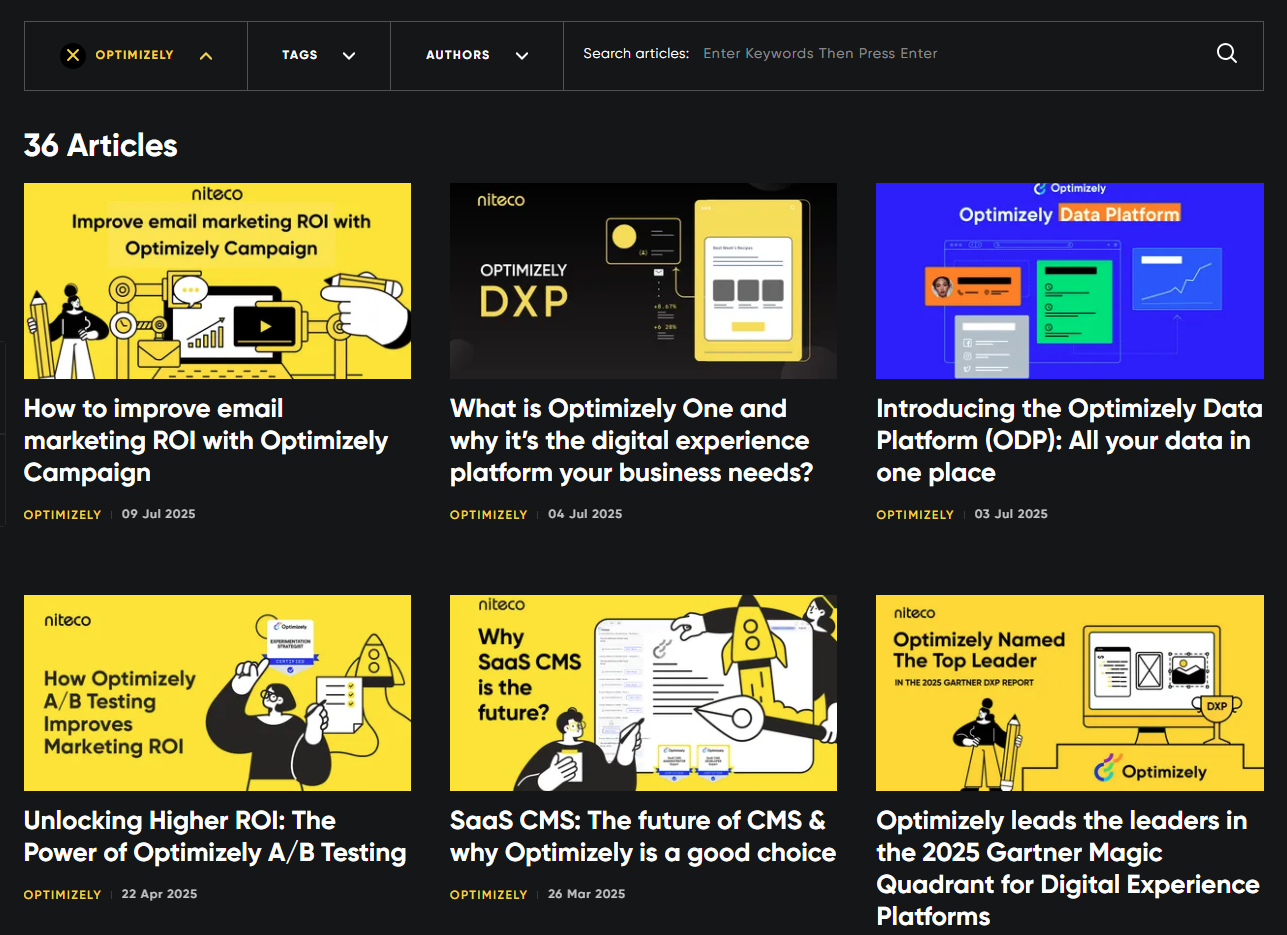Click the date 04 Jul 2025
The width and height of the screenshot is (1287, 935).
pos(585,514)
